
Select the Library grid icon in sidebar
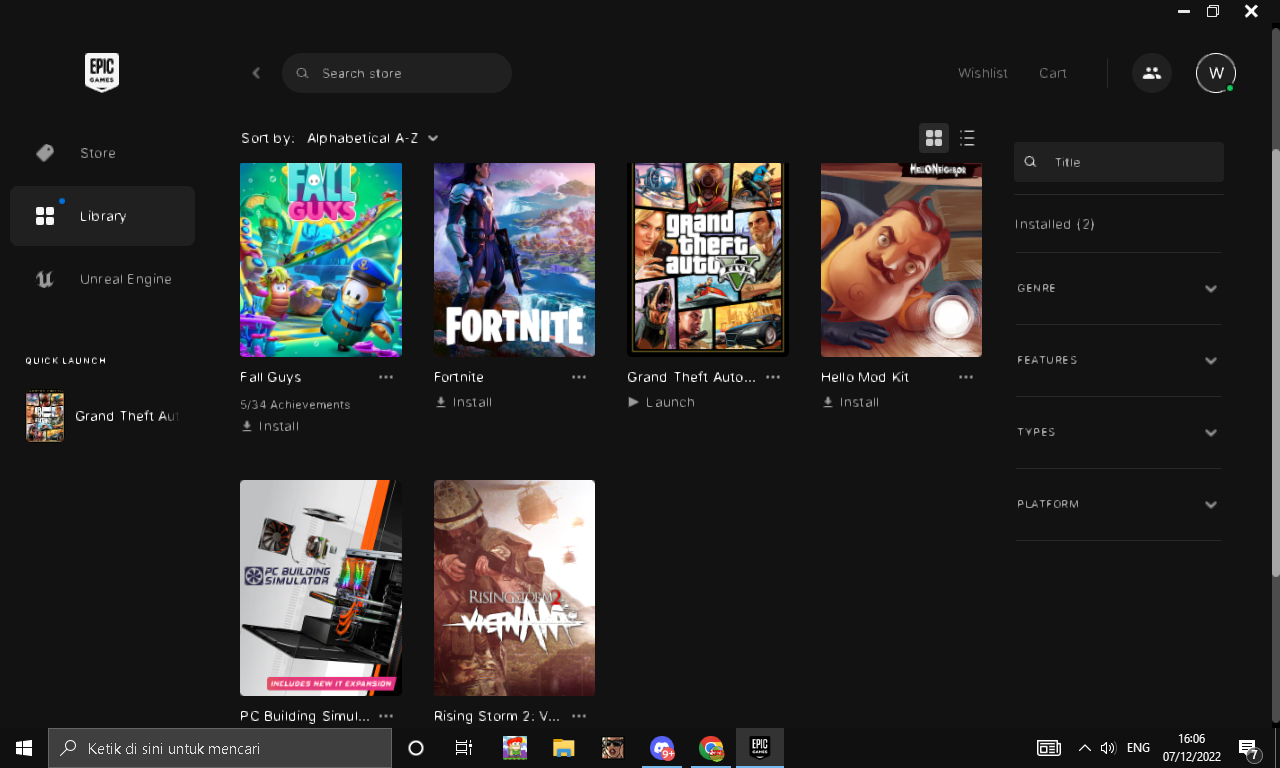(x=45, y=216)
